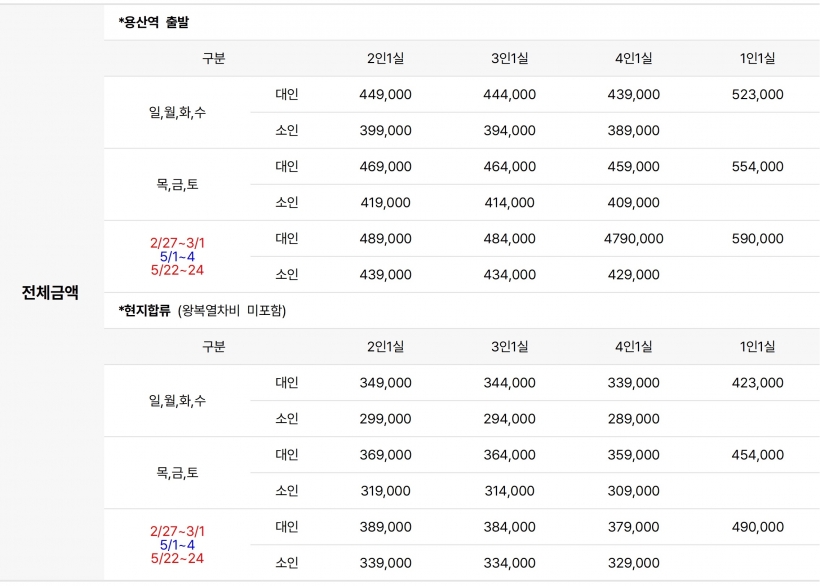
Task: Click the 434,000 child price cell
Action: point(509,275)
